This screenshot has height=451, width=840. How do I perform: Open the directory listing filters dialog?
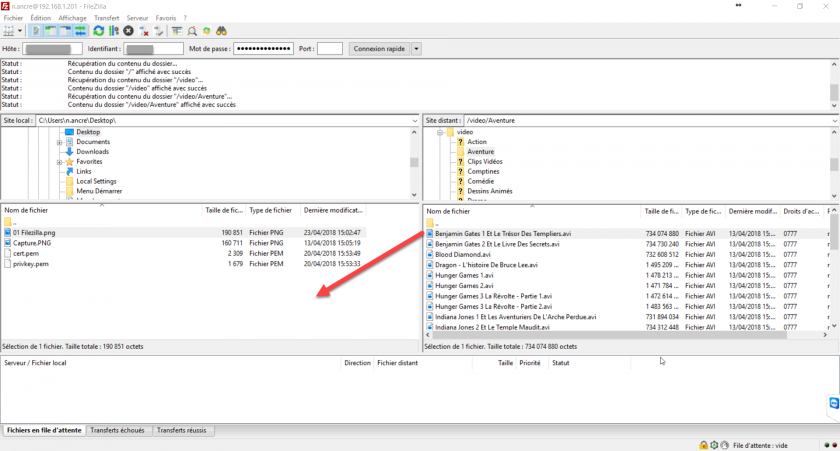point(177,31)
